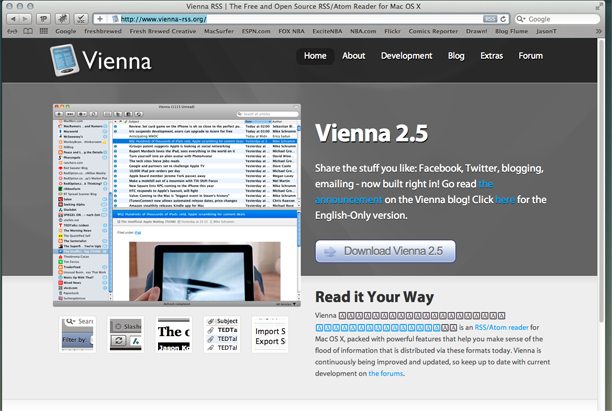The width and height of the screenshot is (612, 411).
Task: Open the search engine magnifier dropdown
Action: (x=521, y=19)
